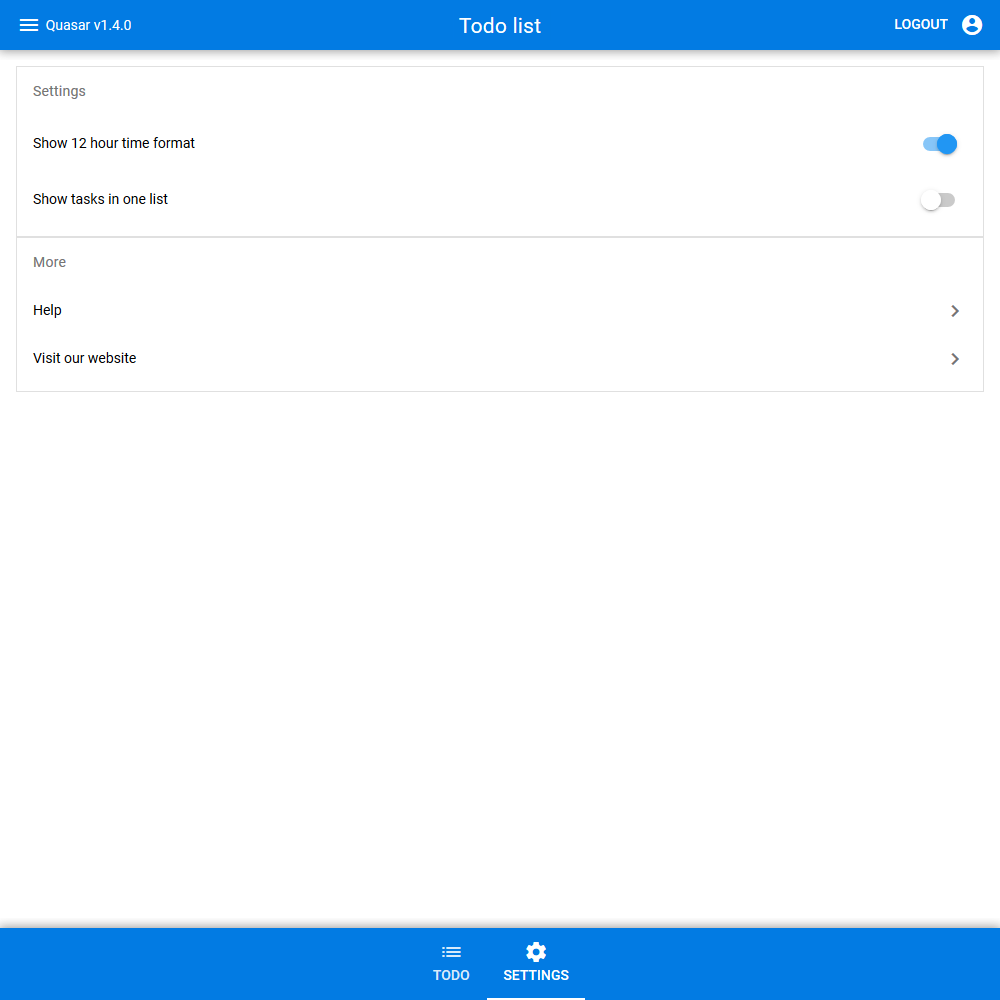Select the SETTINGS tab label
The width and height of the screenshot is (1000, 1000).
(x=536, y=975)
